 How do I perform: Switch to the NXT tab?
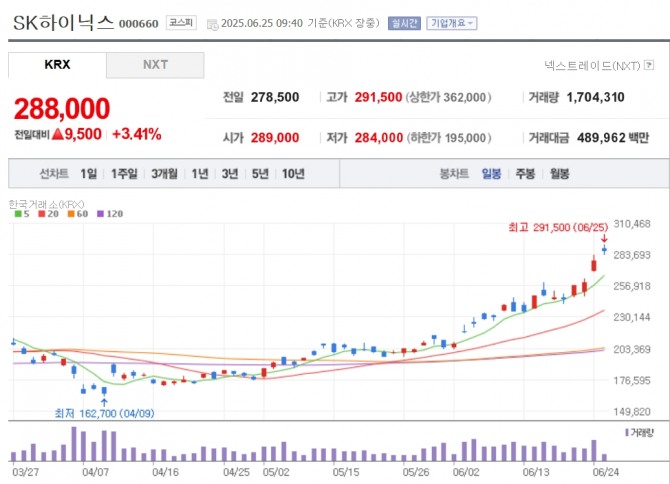pyautogui.click(x=155, y=65)
